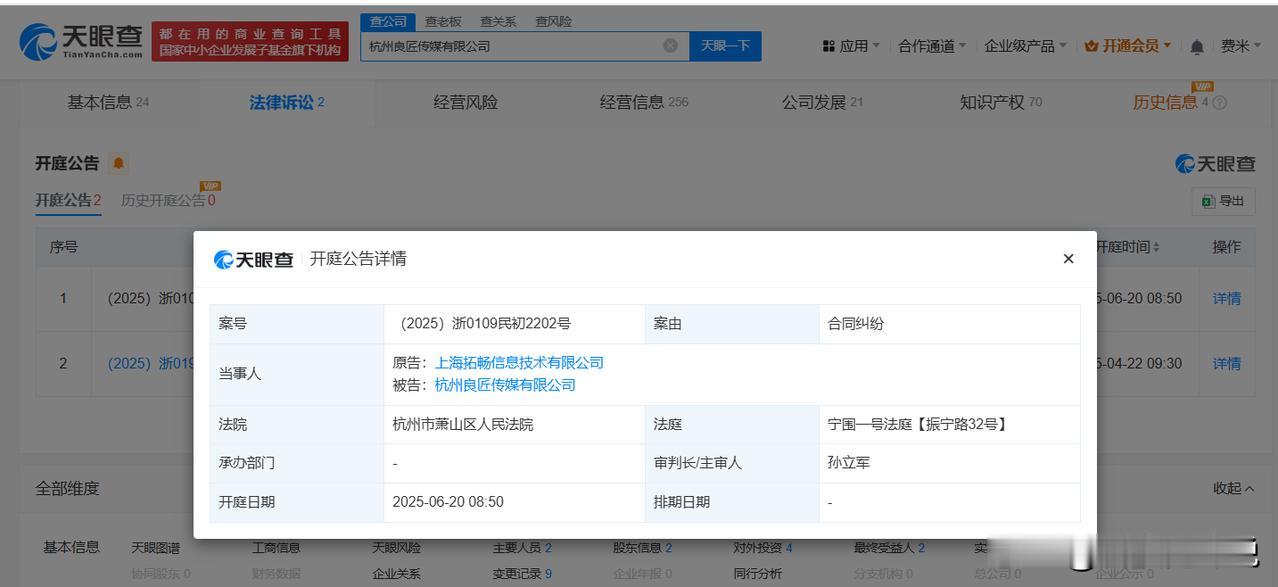Open notifications bell icon

1197,47
